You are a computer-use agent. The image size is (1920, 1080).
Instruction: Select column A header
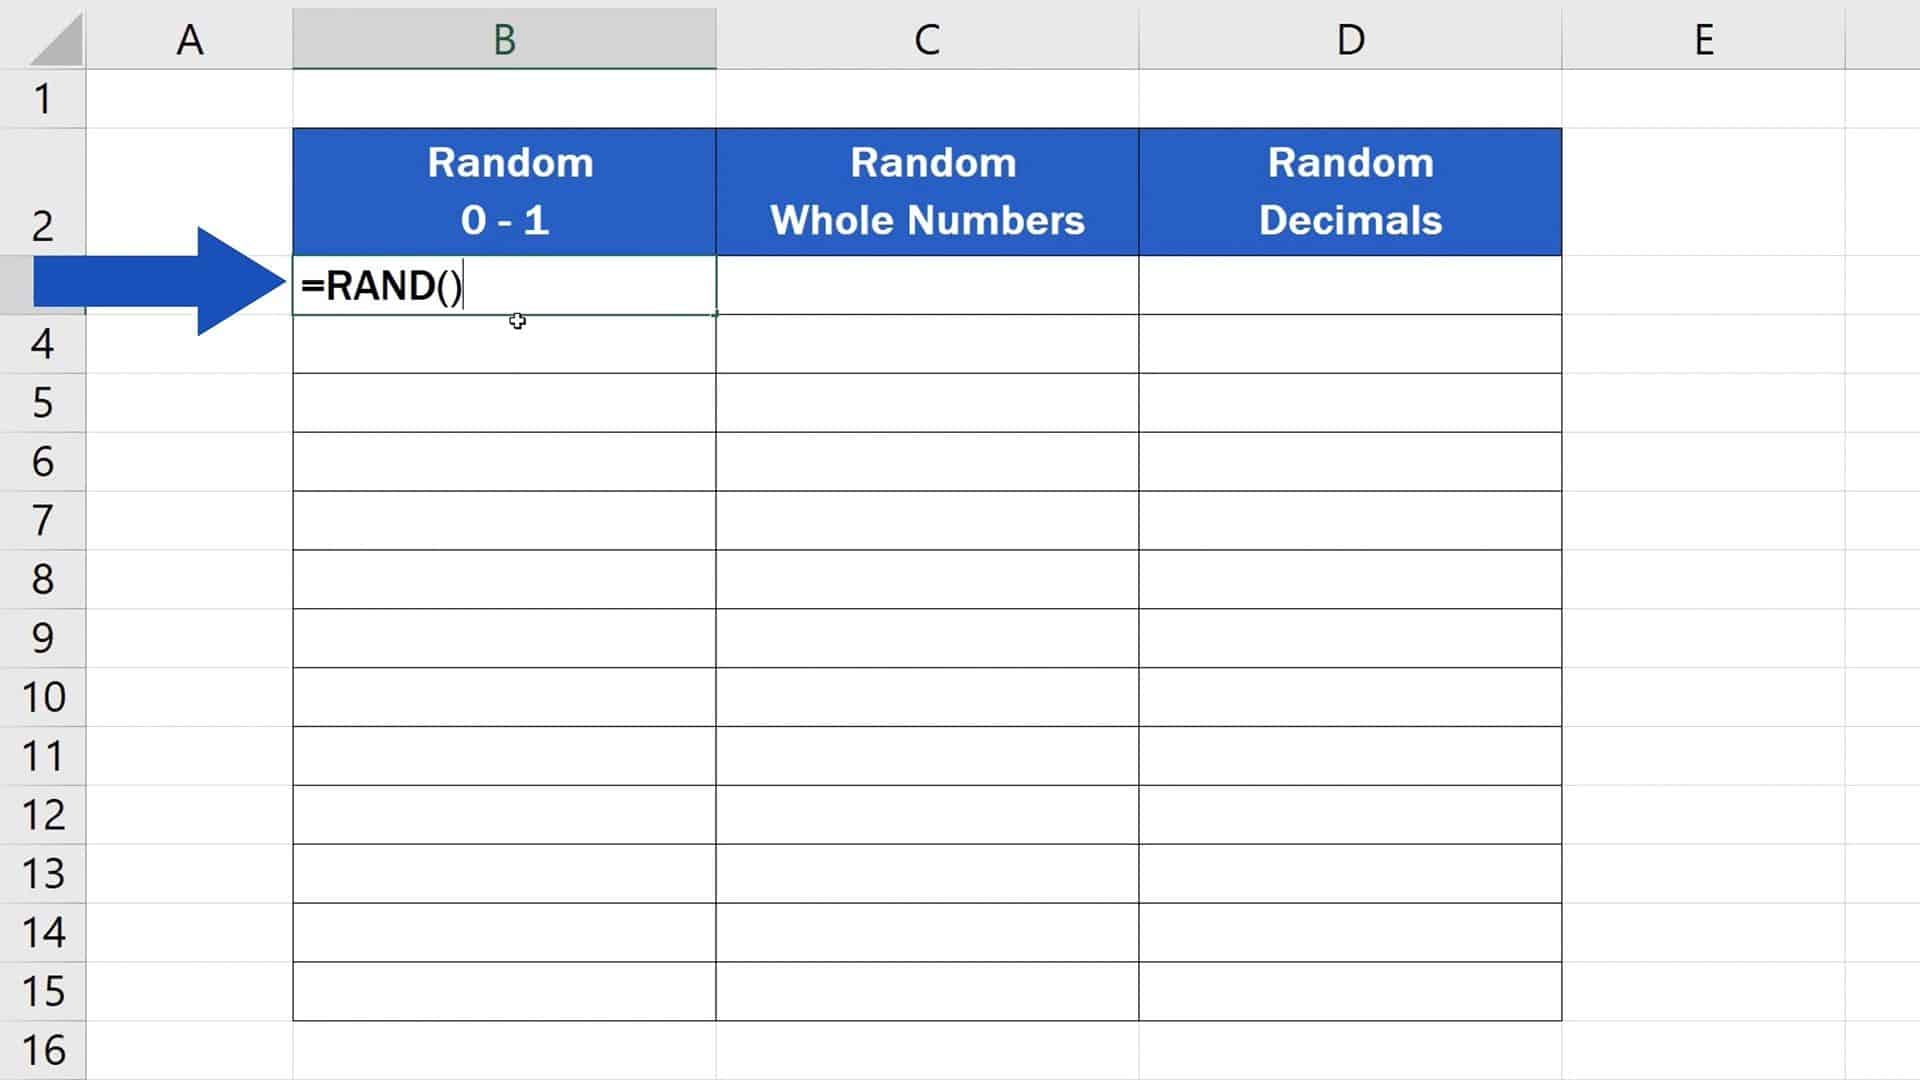click(190, 40)
